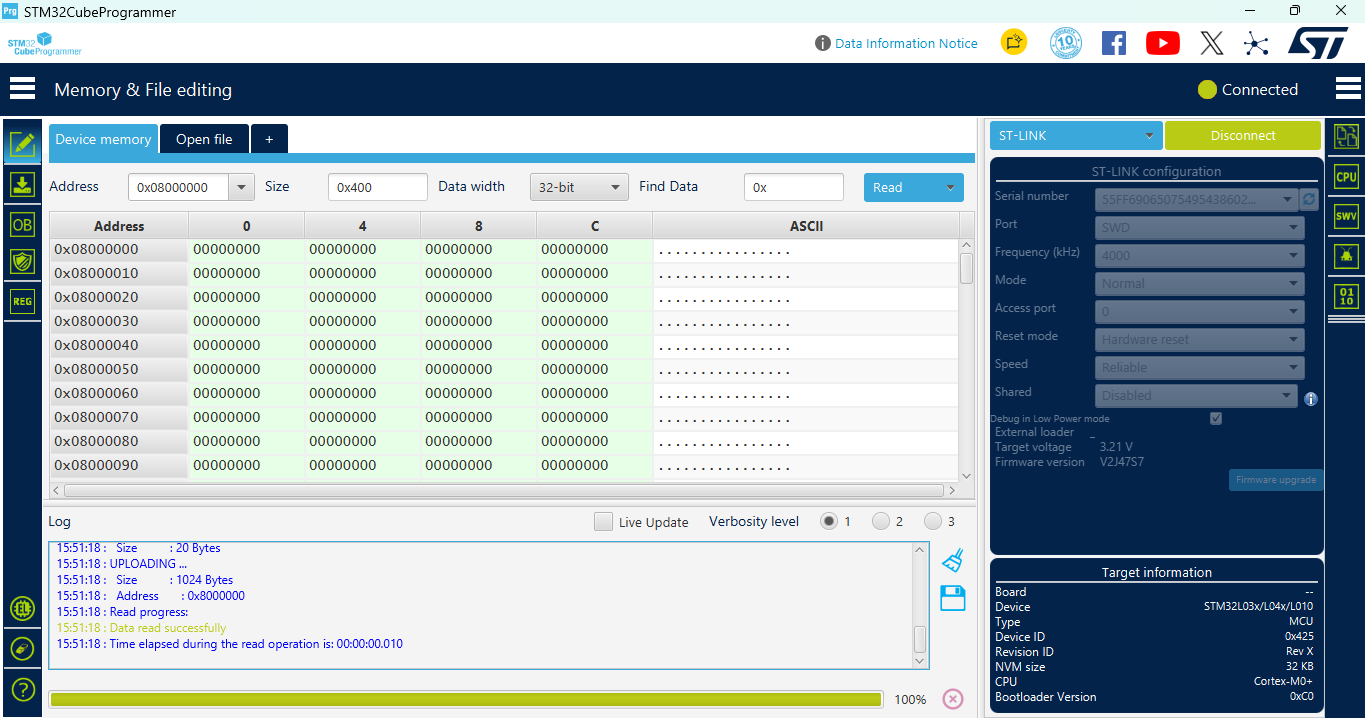This screenshot has width=1365, height=718.
Task: Open the Access port dropdown
Action: 1200,312
